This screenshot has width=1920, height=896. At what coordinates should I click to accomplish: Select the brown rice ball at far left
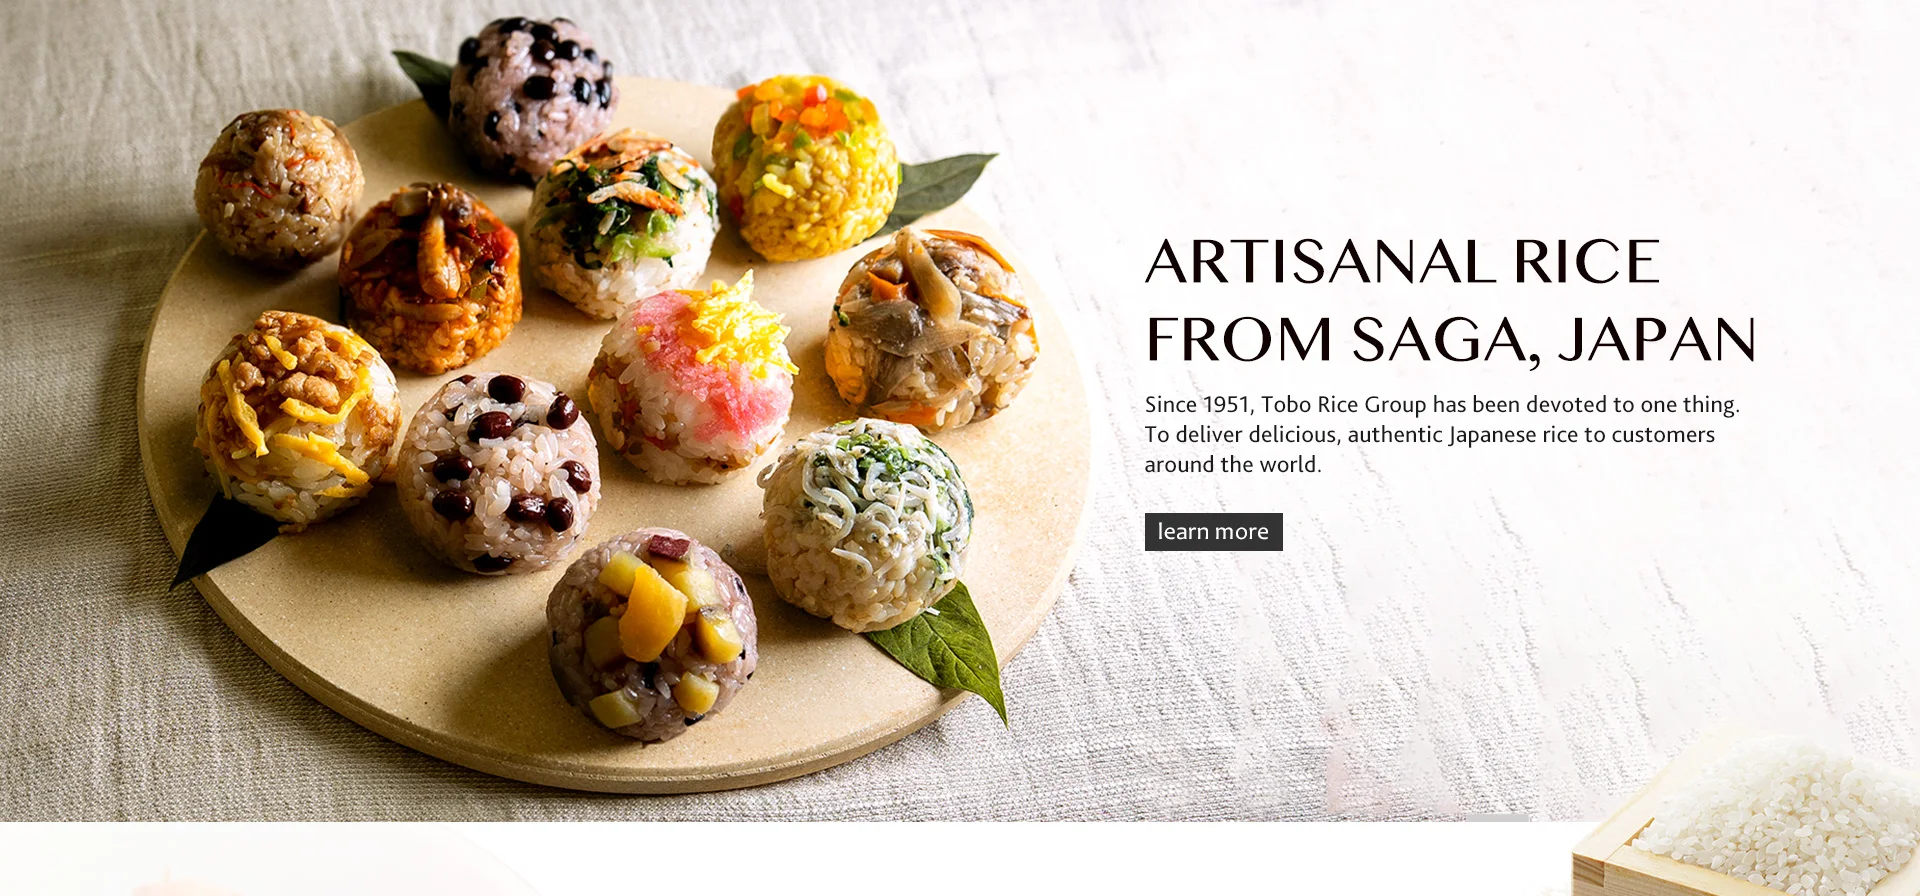[279, 188]
